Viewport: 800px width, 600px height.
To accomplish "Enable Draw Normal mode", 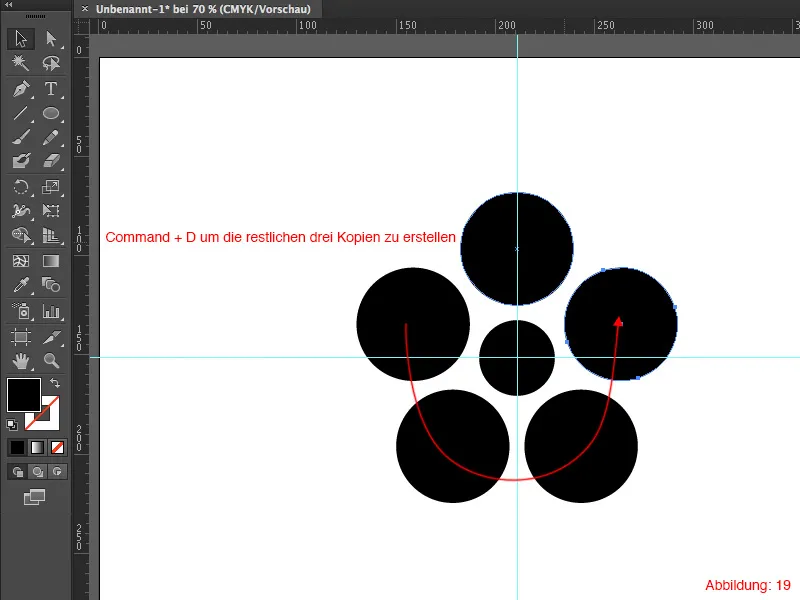I will [17, 471].
